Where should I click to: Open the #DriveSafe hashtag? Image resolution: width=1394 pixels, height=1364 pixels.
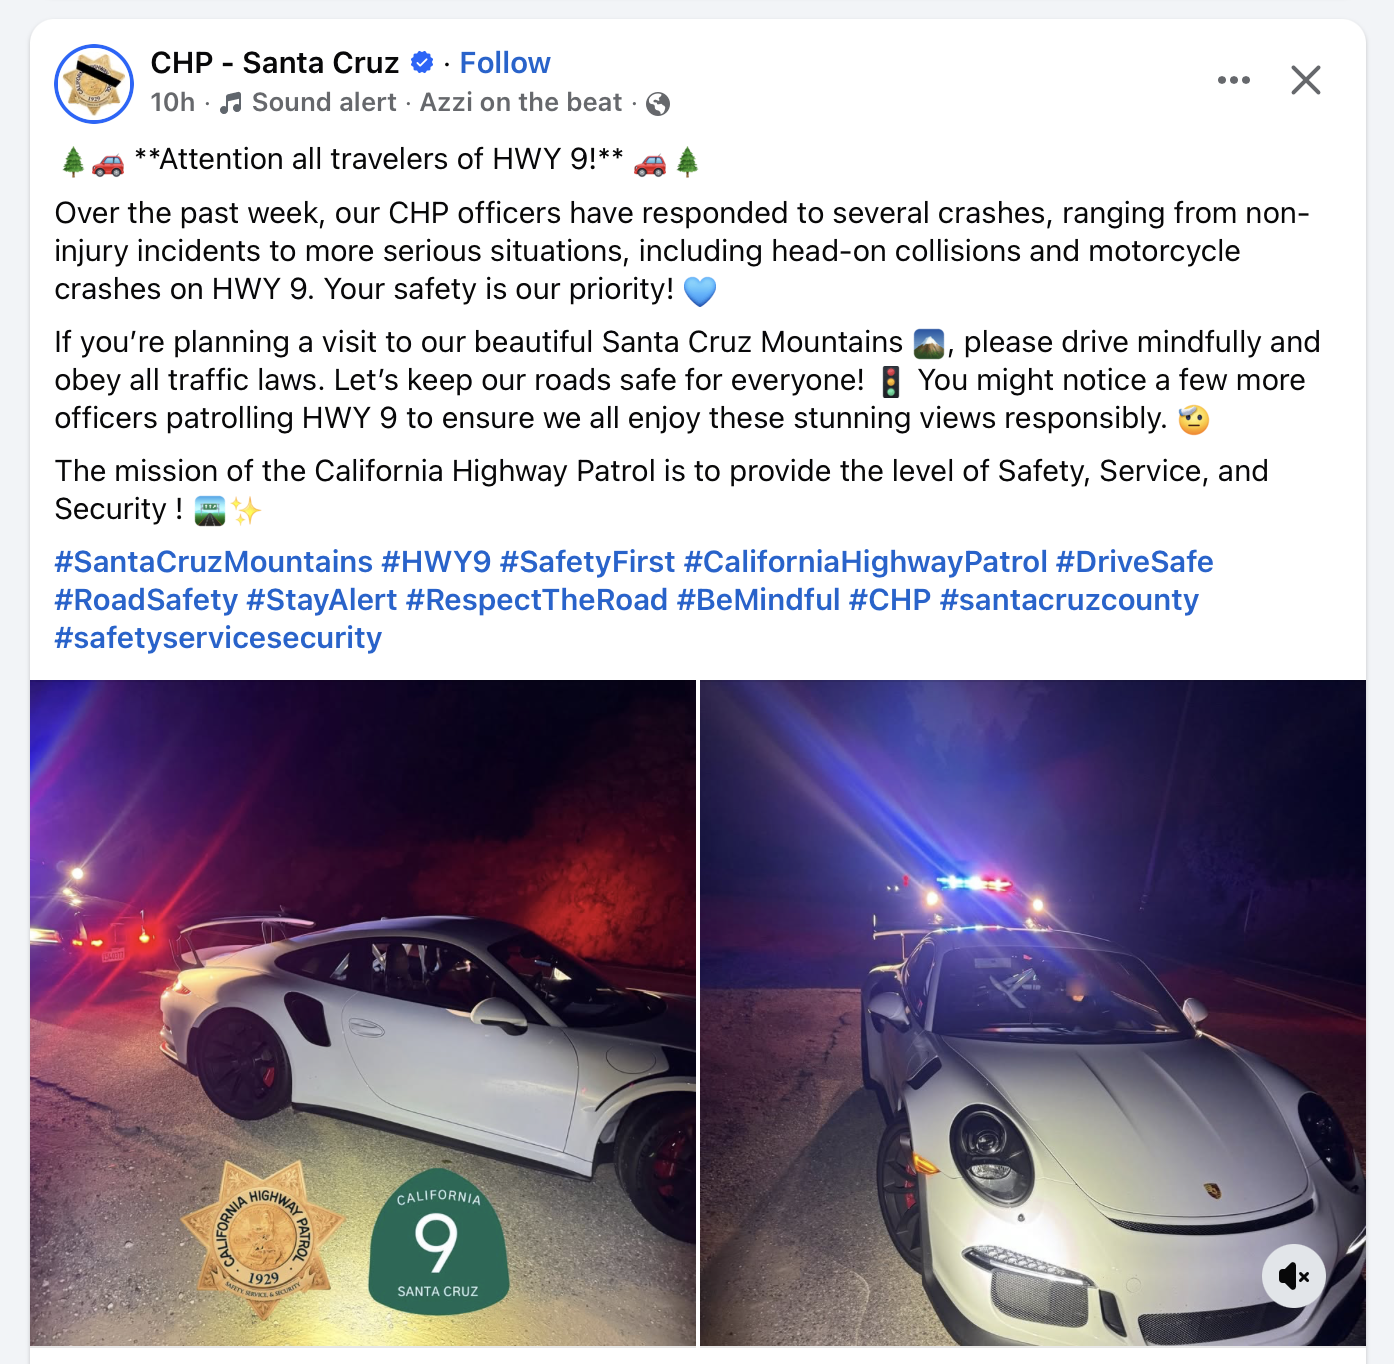coord(1135,562)
